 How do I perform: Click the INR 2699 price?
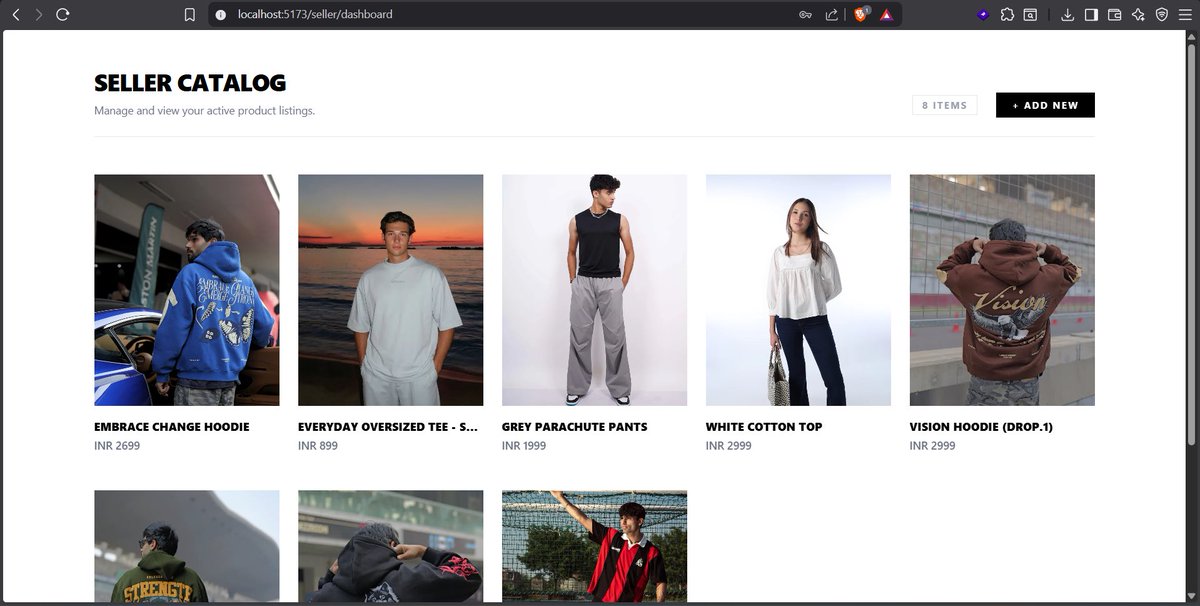117,446
